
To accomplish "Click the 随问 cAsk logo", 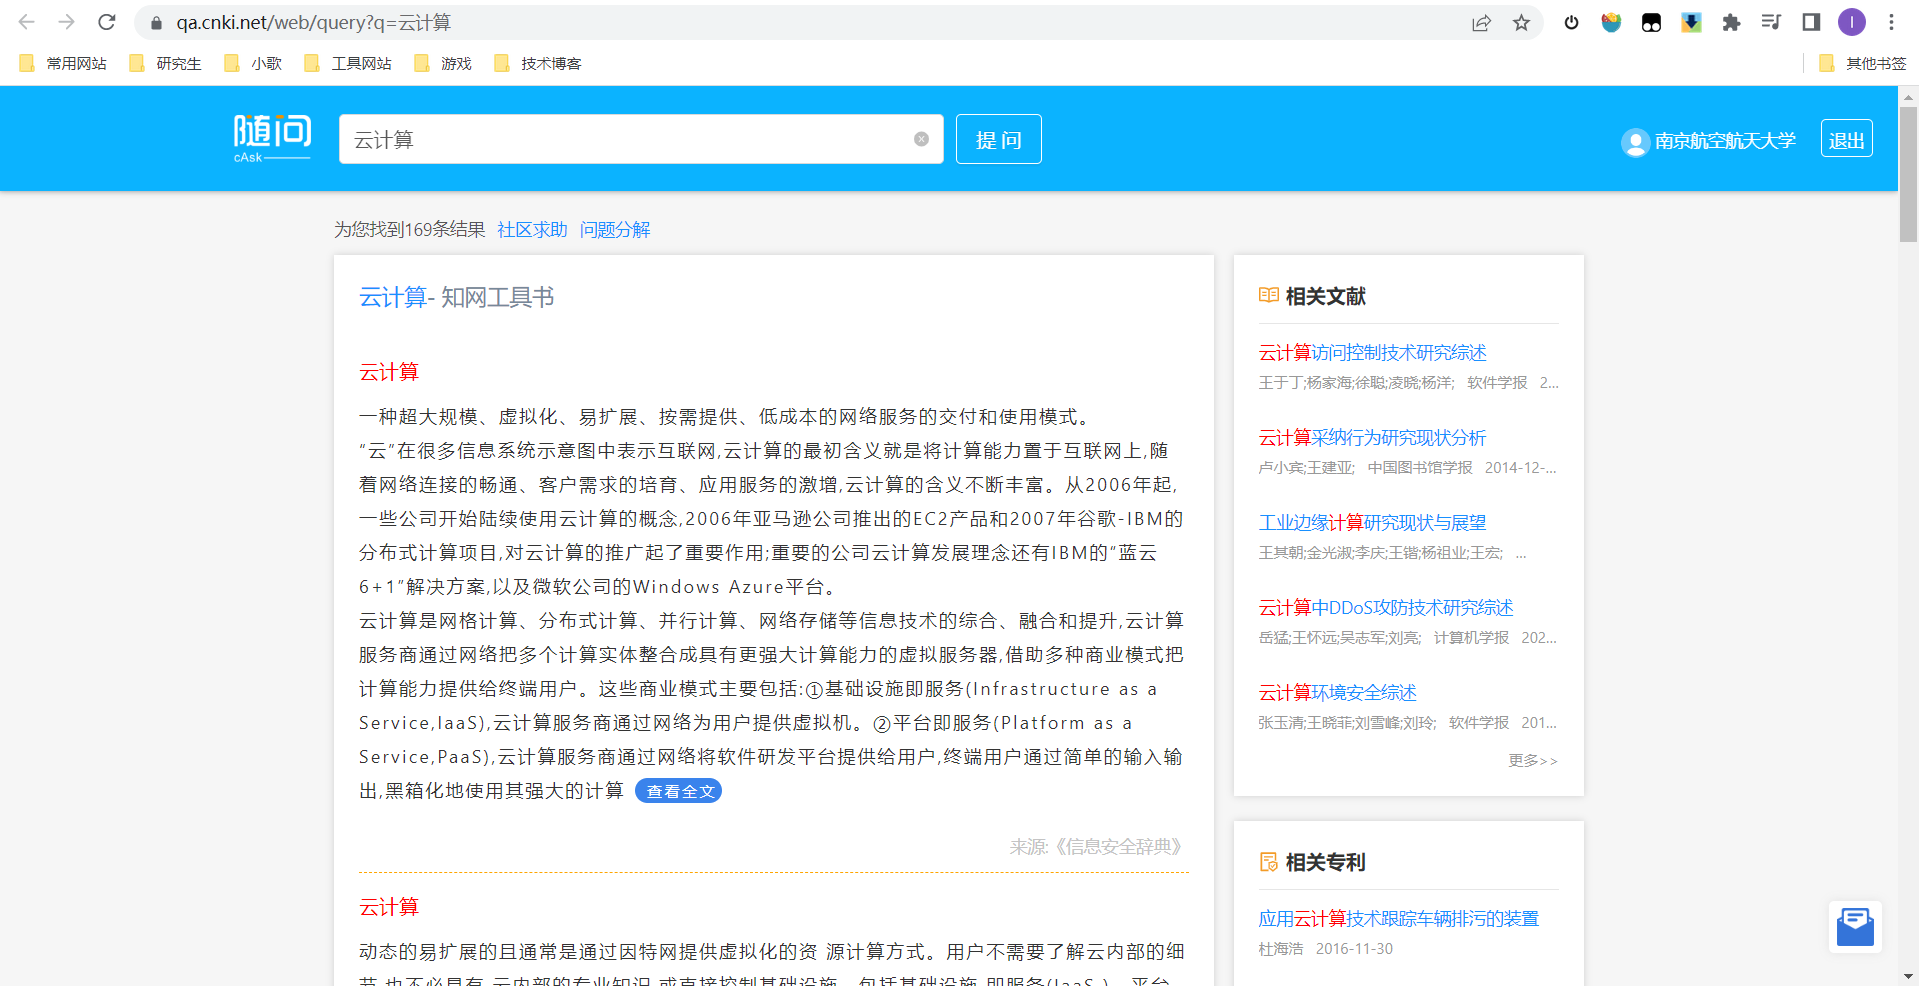I will (x=272, y=139).
